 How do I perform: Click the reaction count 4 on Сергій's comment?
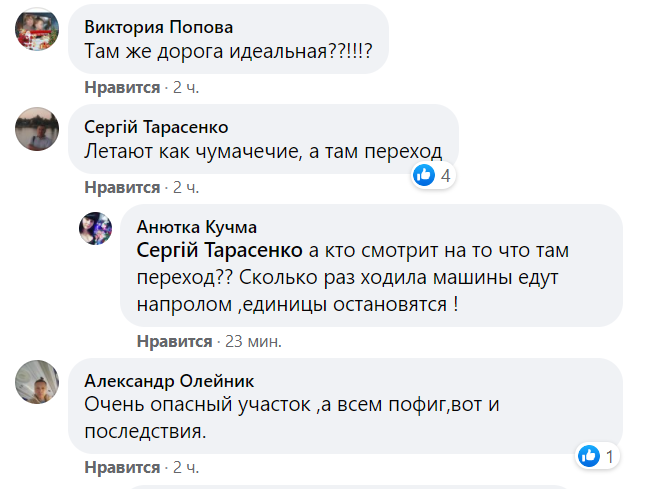coord(446,176)
